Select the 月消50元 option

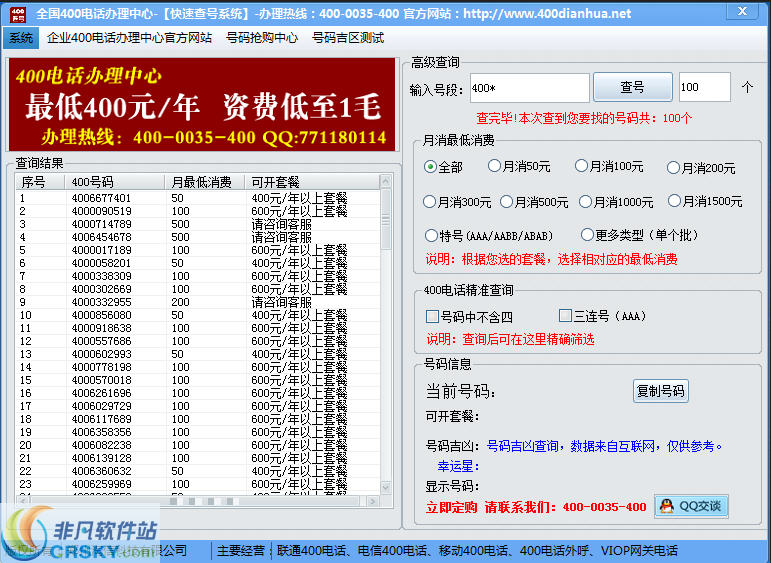pyautogui.click(x=494, y=166)
